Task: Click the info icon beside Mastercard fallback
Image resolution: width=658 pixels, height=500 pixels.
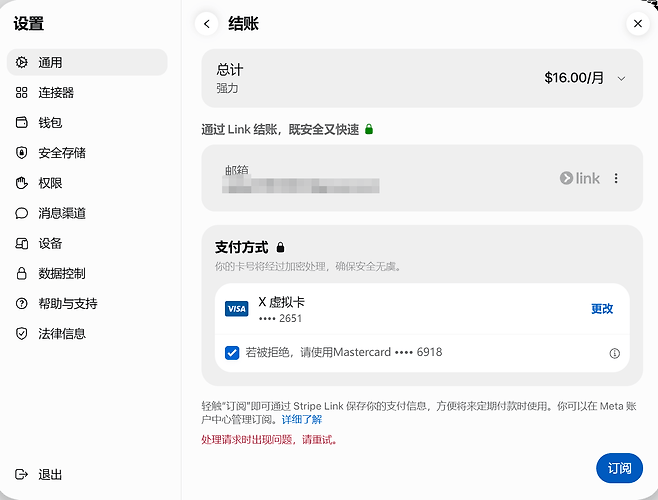Action: click(x=614, y=353)
